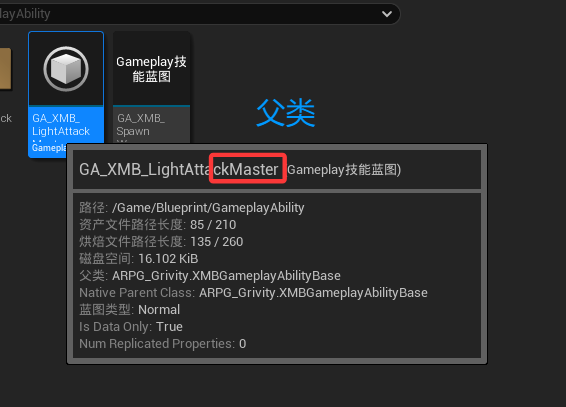566x407 pixels.
Task: Click the Native Parent Class line
Action: point(253,293)
